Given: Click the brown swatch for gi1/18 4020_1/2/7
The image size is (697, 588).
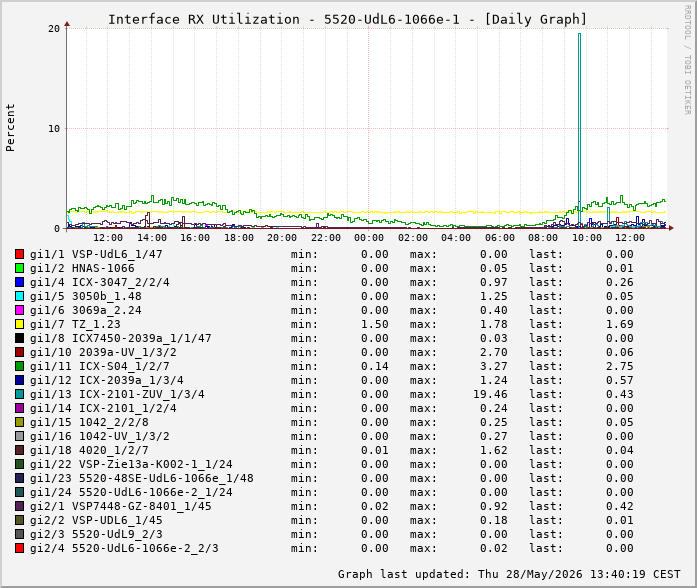Looking at the screenshot, I should point(19,450).
